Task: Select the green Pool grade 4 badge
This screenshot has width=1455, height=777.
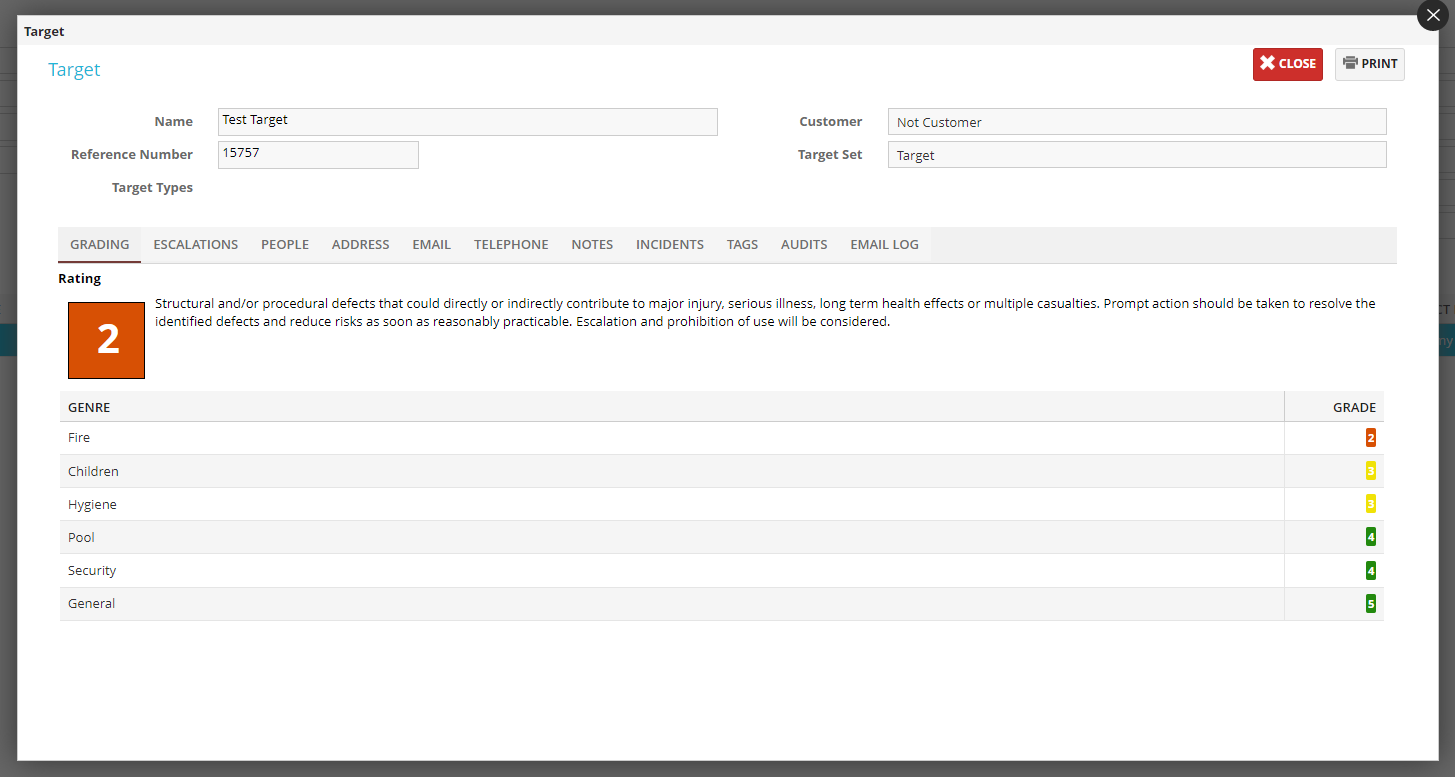Action: (1370, 537)
